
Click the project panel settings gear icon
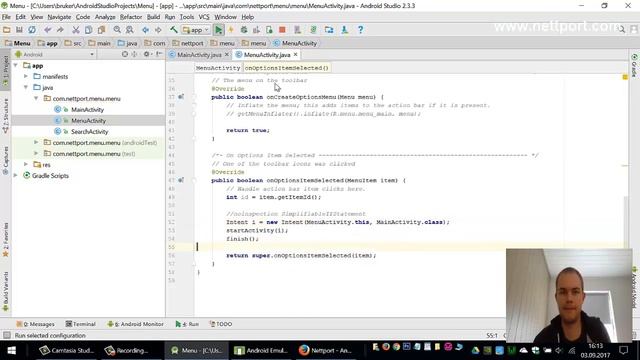(146, 54)
